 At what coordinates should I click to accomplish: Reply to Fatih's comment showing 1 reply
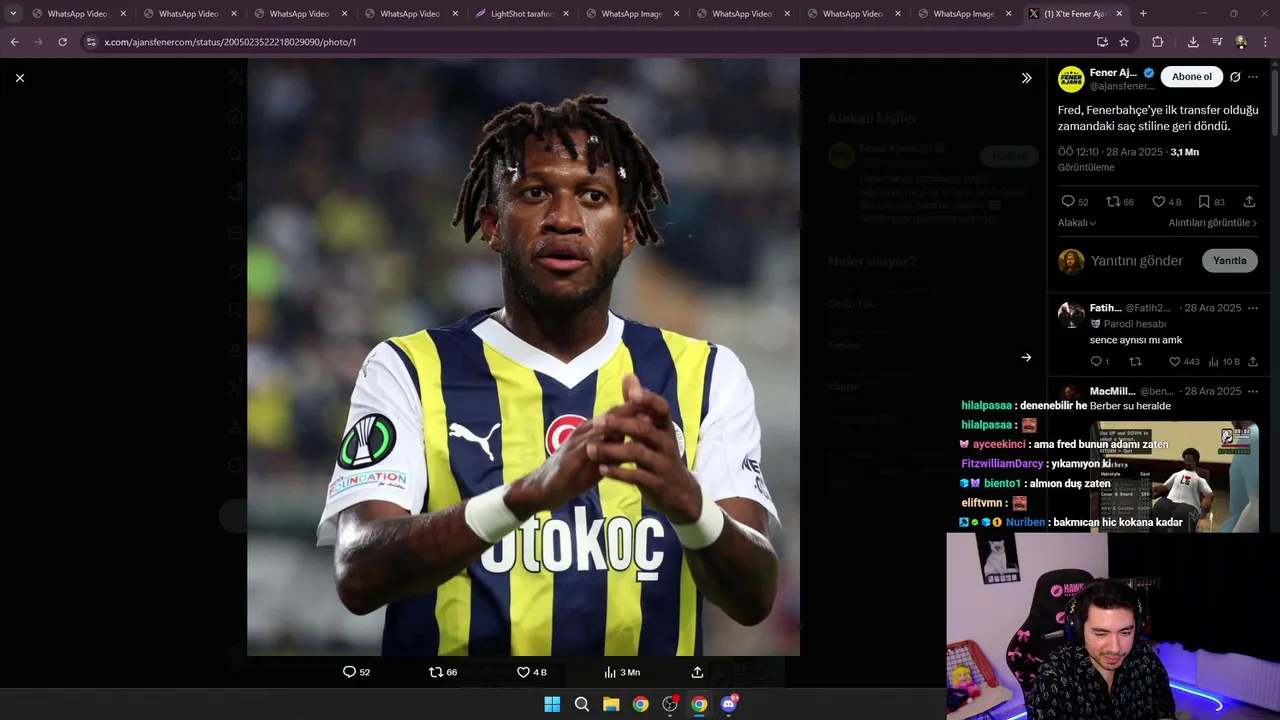pos(1099,362)
